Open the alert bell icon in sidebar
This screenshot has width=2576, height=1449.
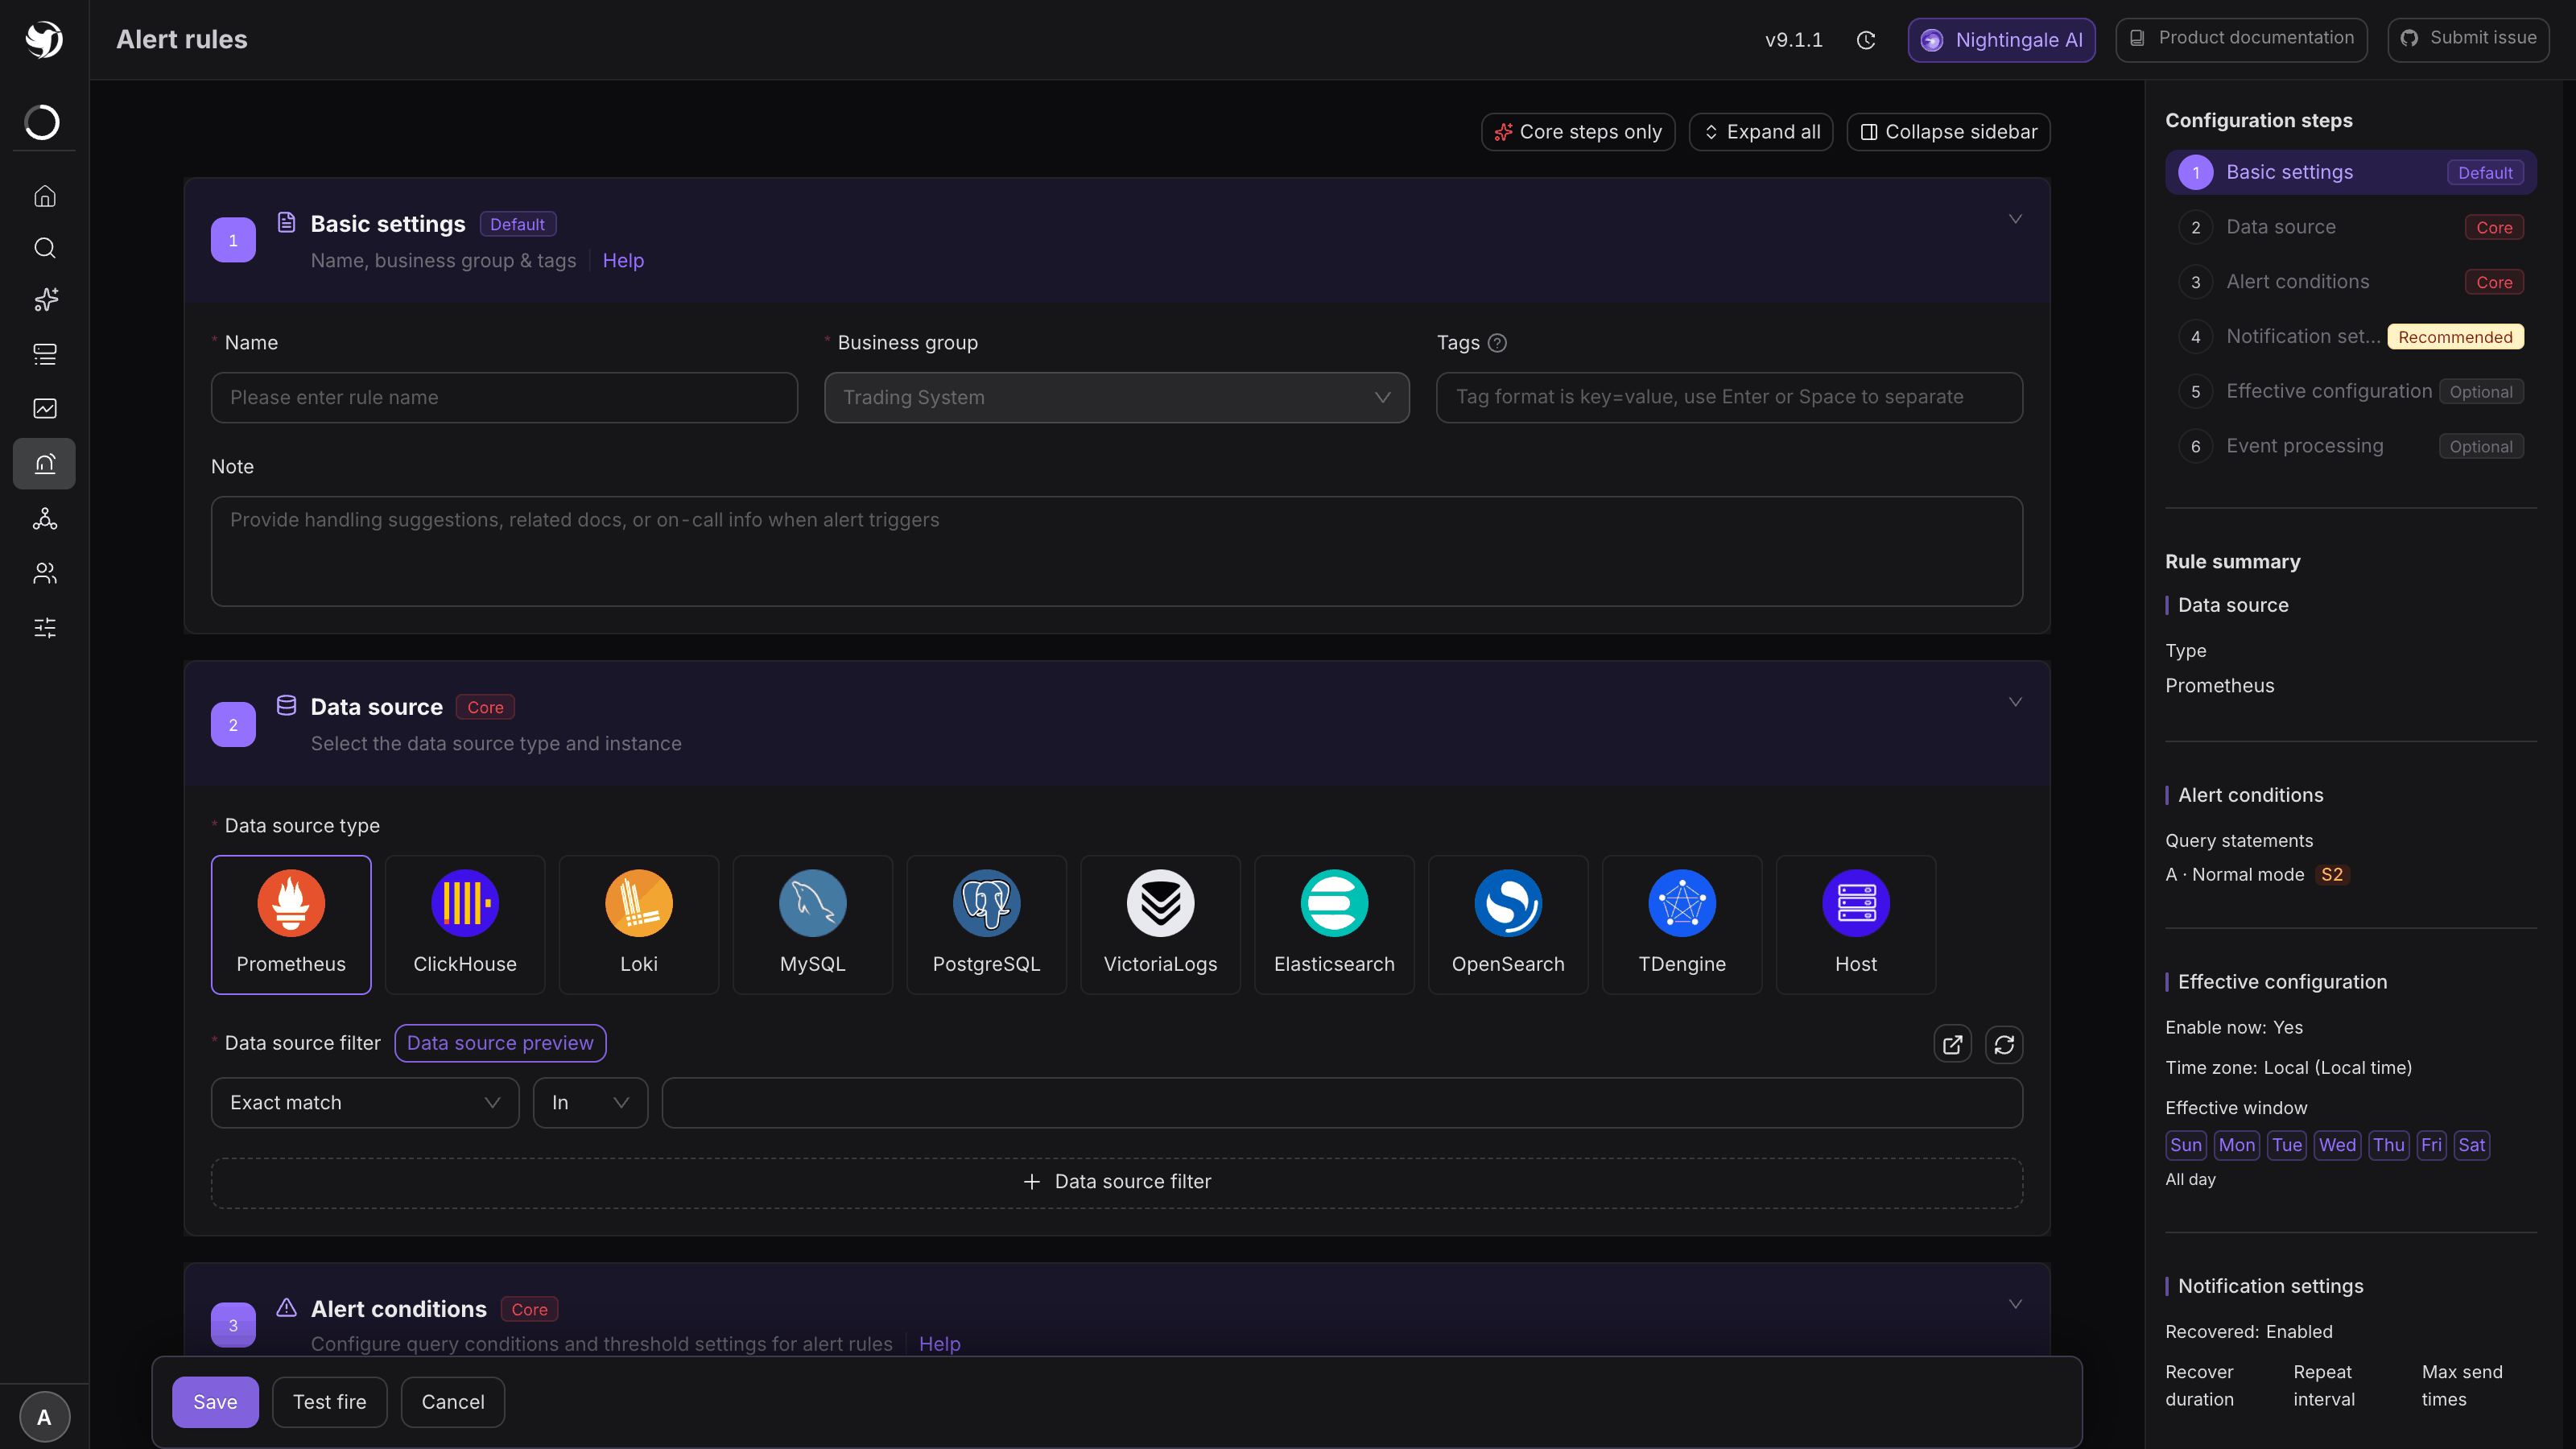pyautogui.click(x=44, y=463)
